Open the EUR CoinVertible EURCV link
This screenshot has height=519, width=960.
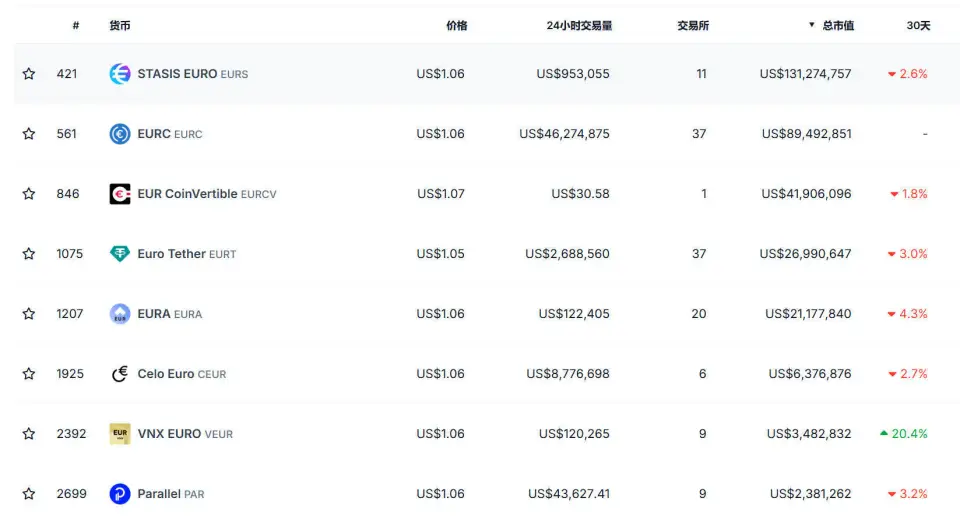coord(206,194)
